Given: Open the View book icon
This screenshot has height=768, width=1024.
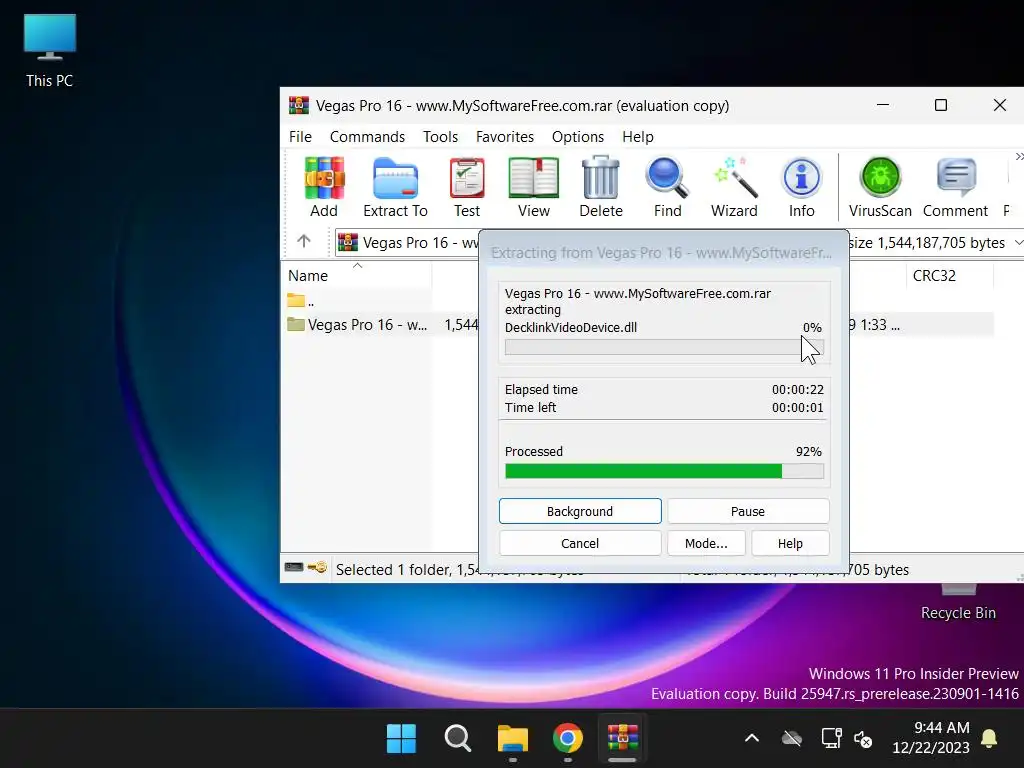Looking at the screenshot, I should point(534,186).
